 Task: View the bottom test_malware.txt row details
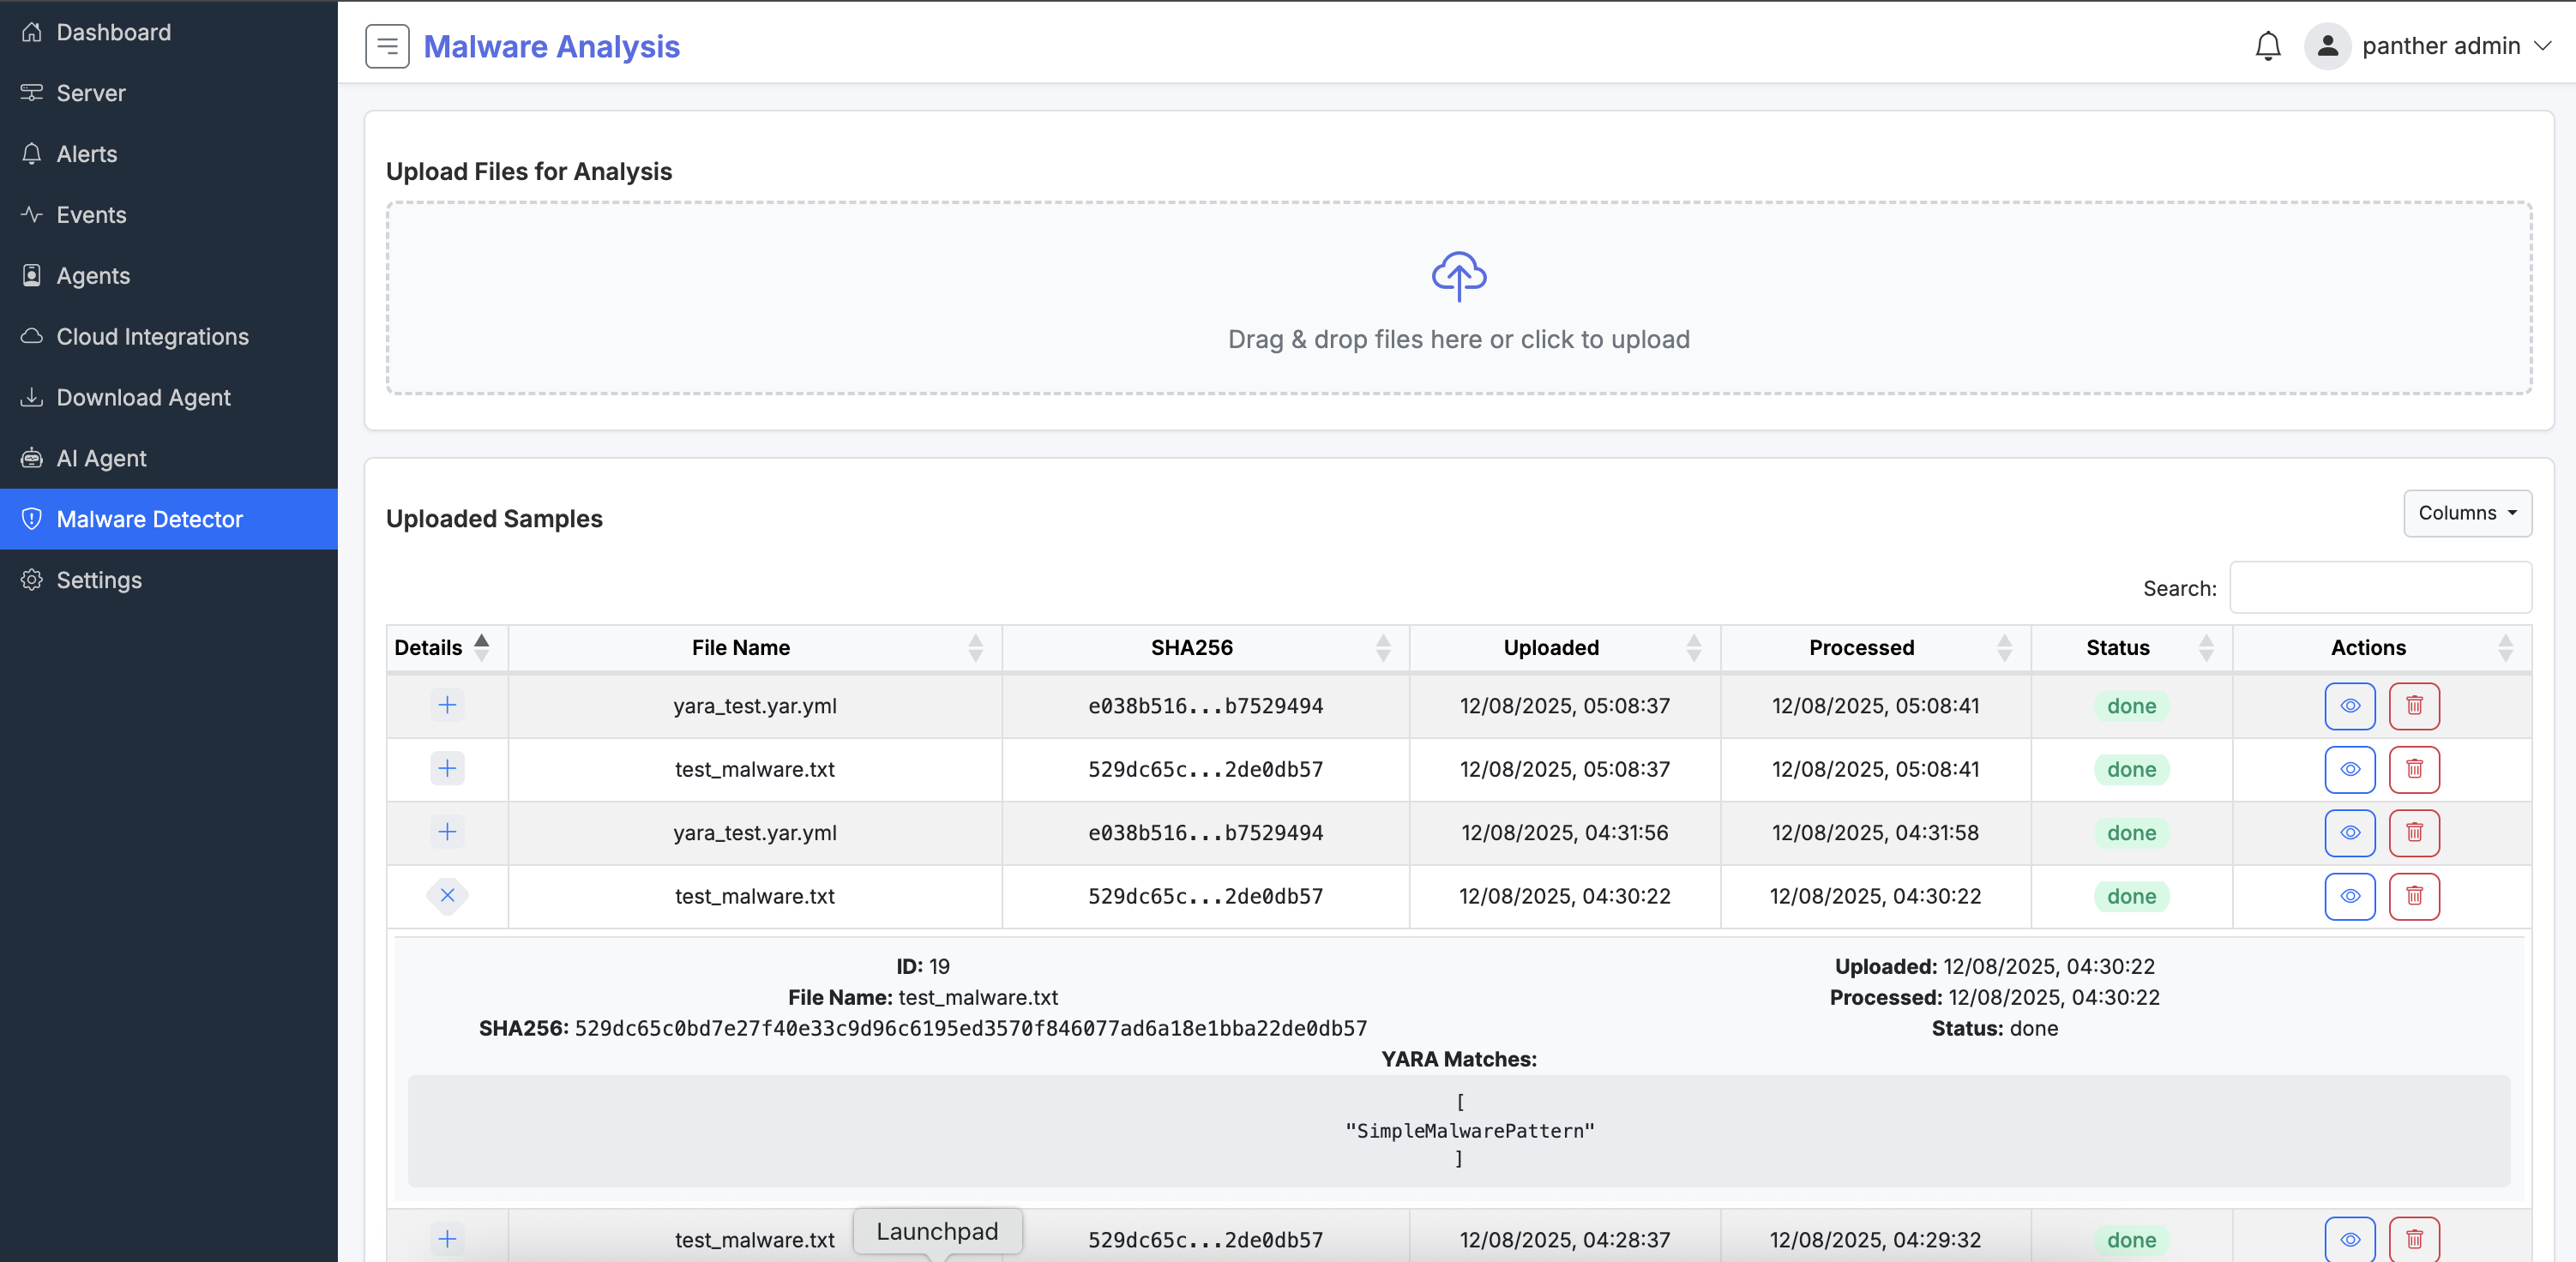coord(2350,1238)
